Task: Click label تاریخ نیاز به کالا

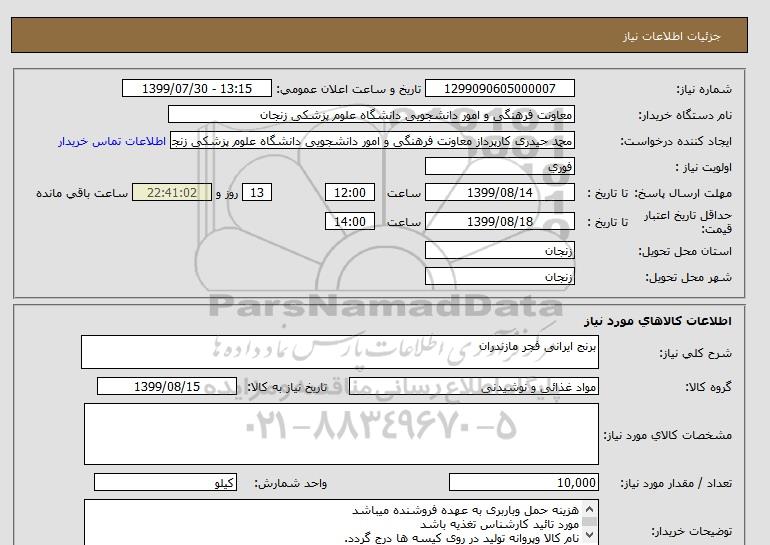Action: (x=287, y=387)
